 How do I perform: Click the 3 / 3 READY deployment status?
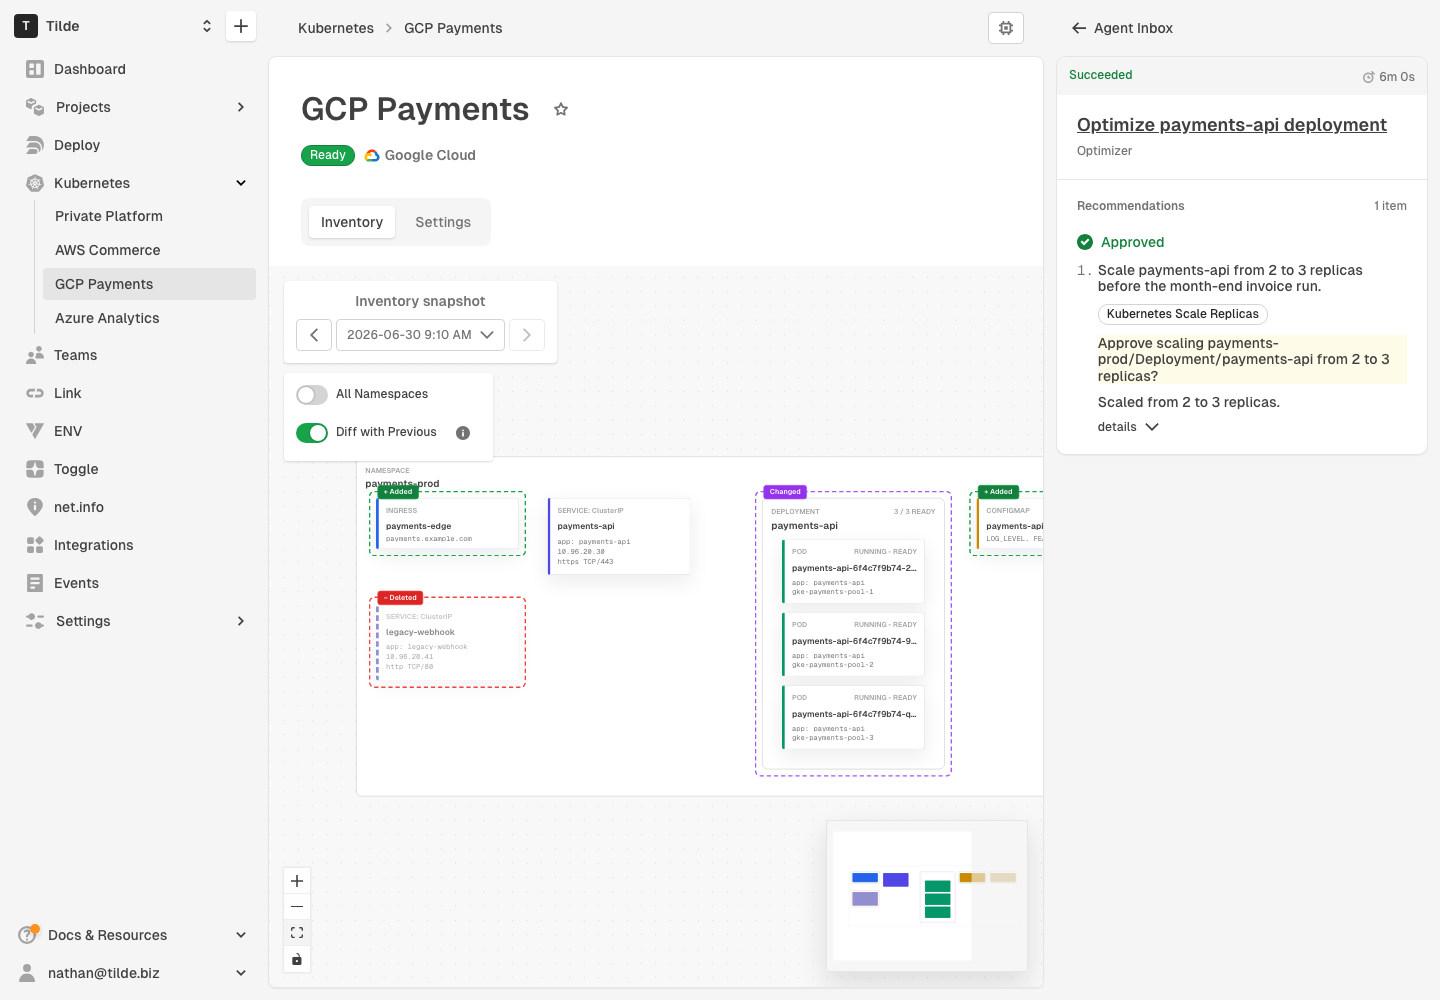914,511
